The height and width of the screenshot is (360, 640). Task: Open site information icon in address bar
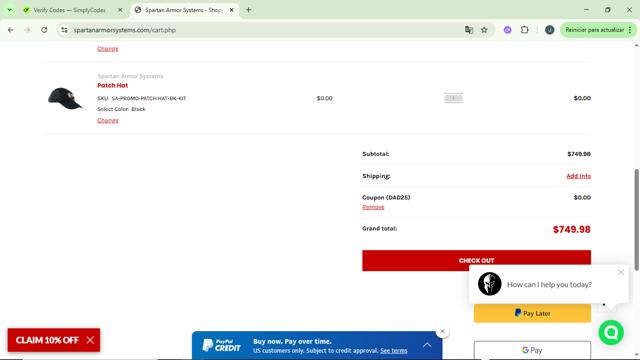[x=64, y=30]
